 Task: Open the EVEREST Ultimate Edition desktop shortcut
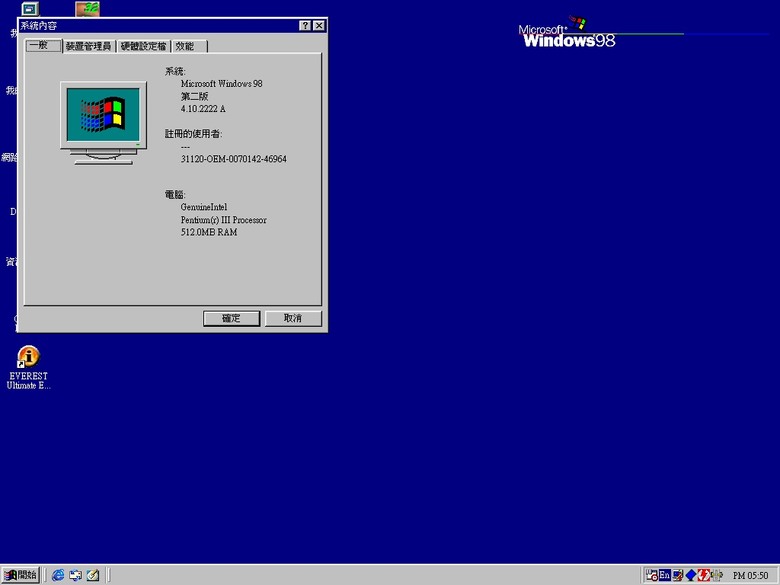pyautogui.click(x=28, y=367)
